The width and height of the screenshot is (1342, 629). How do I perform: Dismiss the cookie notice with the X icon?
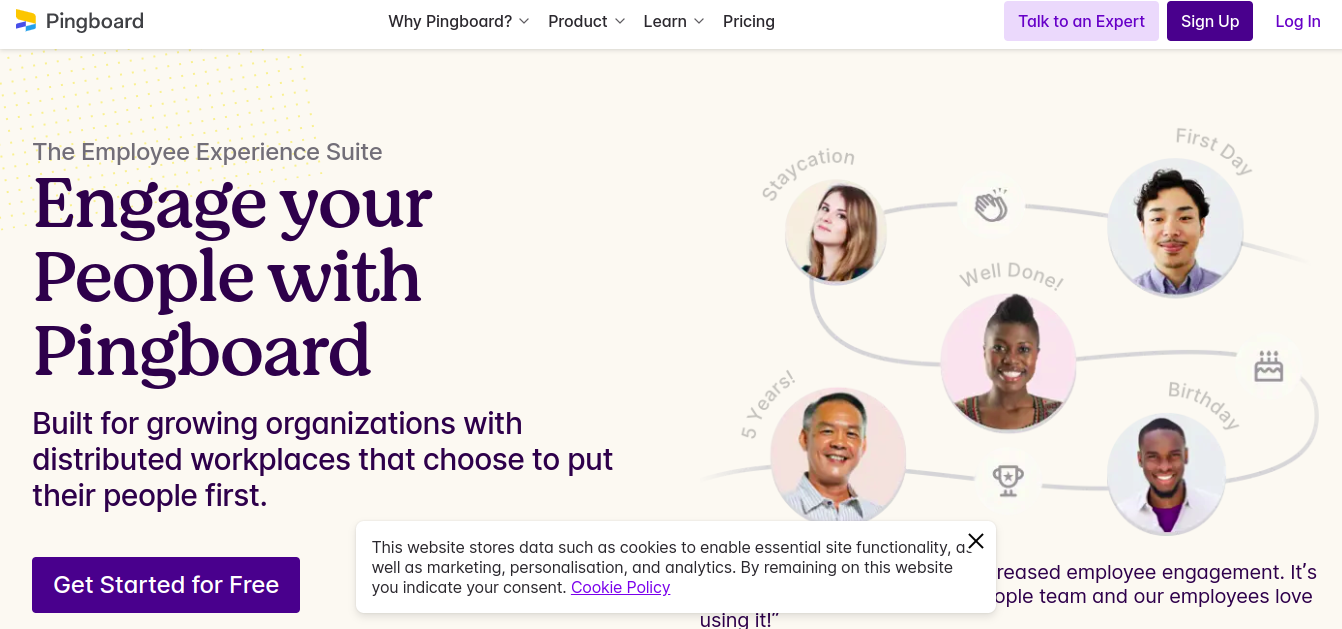(976, 541)
